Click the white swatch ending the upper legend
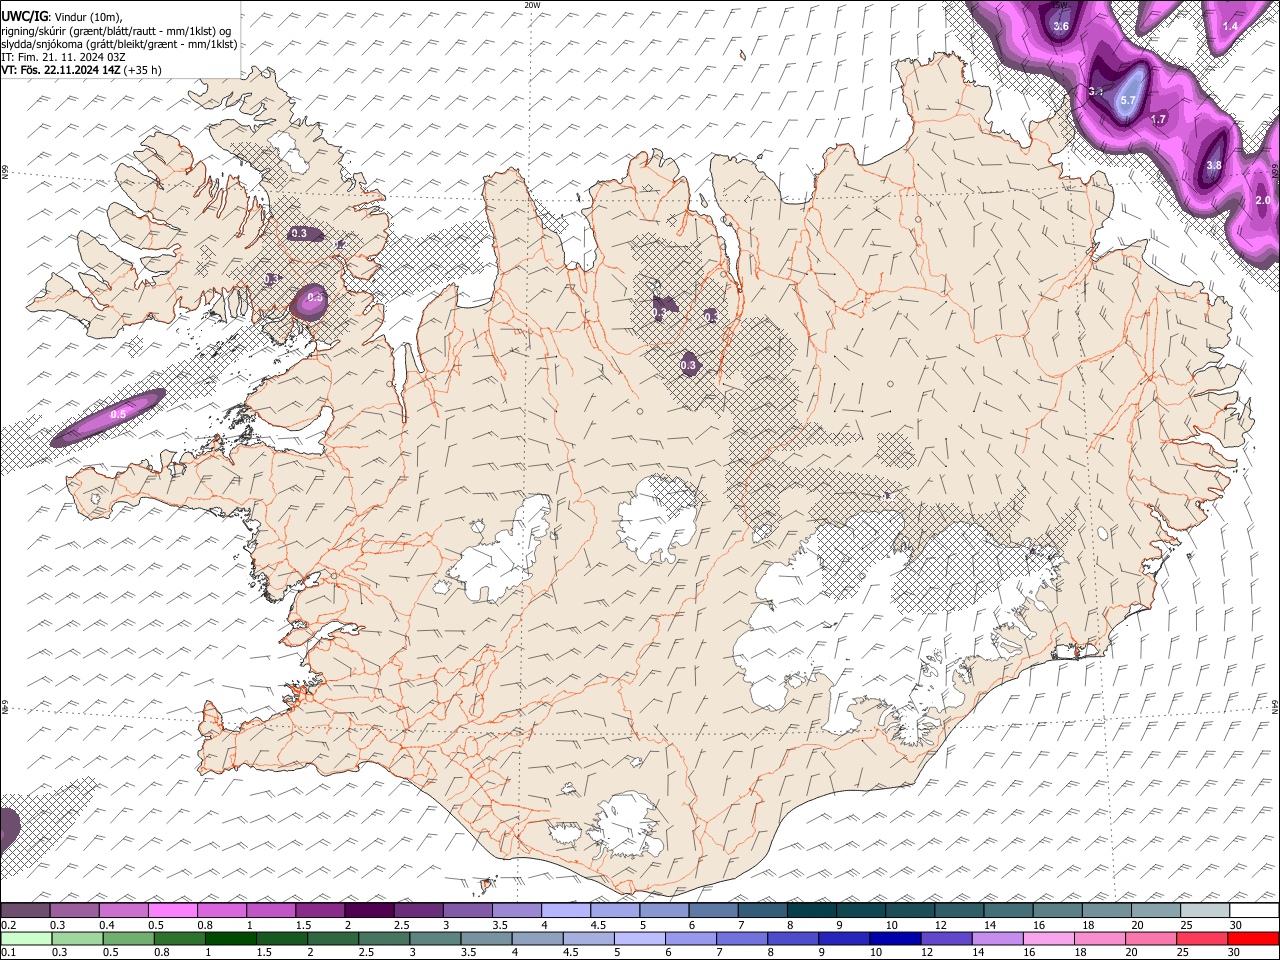This screenshot has height=960, width=1280. point(1255,911)
